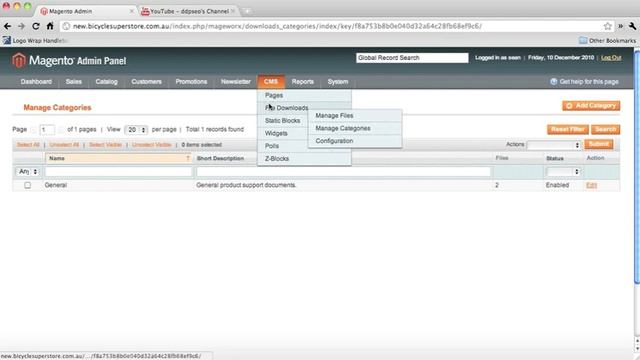This screenshot has height=360, width=640.
Task: Sort by the Status column header
Action: pos(555,158)
